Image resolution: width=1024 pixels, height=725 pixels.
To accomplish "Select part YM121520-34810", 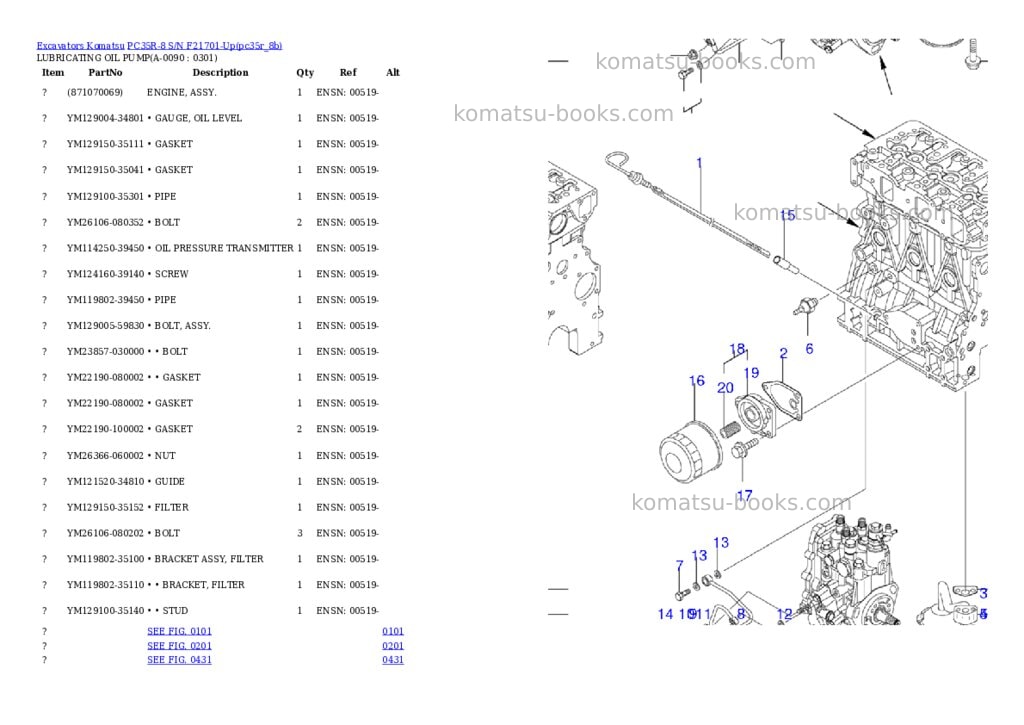I will coord(105,481).
